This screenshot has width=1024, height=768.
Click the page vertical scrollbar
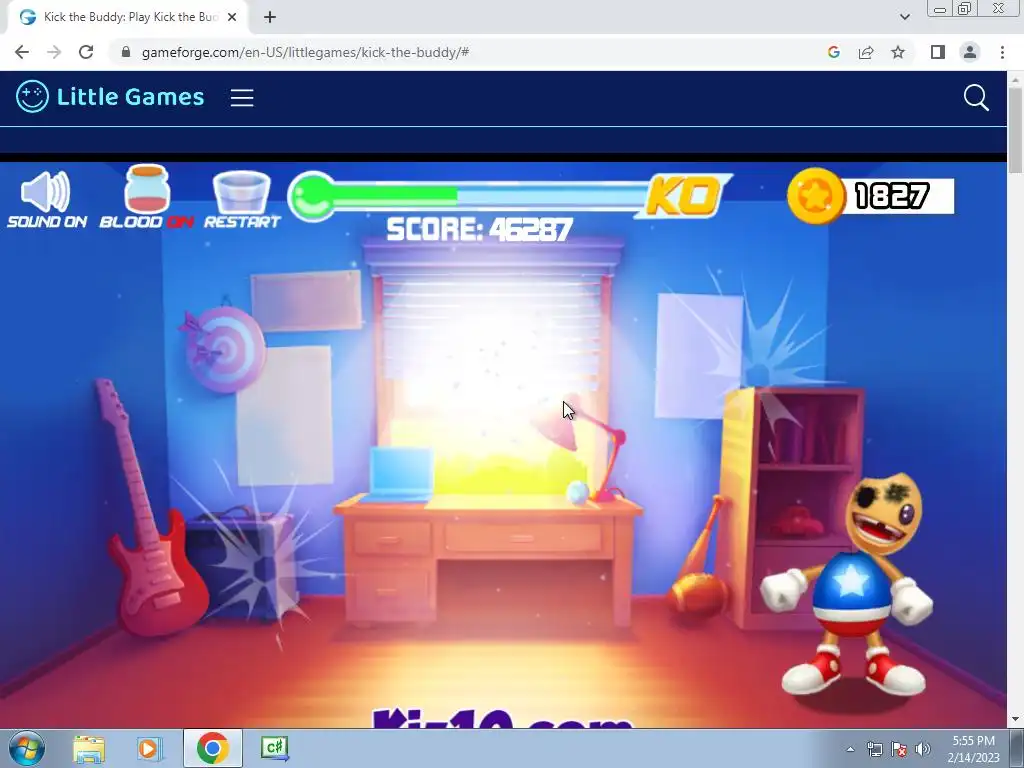tap(1016, 131)
